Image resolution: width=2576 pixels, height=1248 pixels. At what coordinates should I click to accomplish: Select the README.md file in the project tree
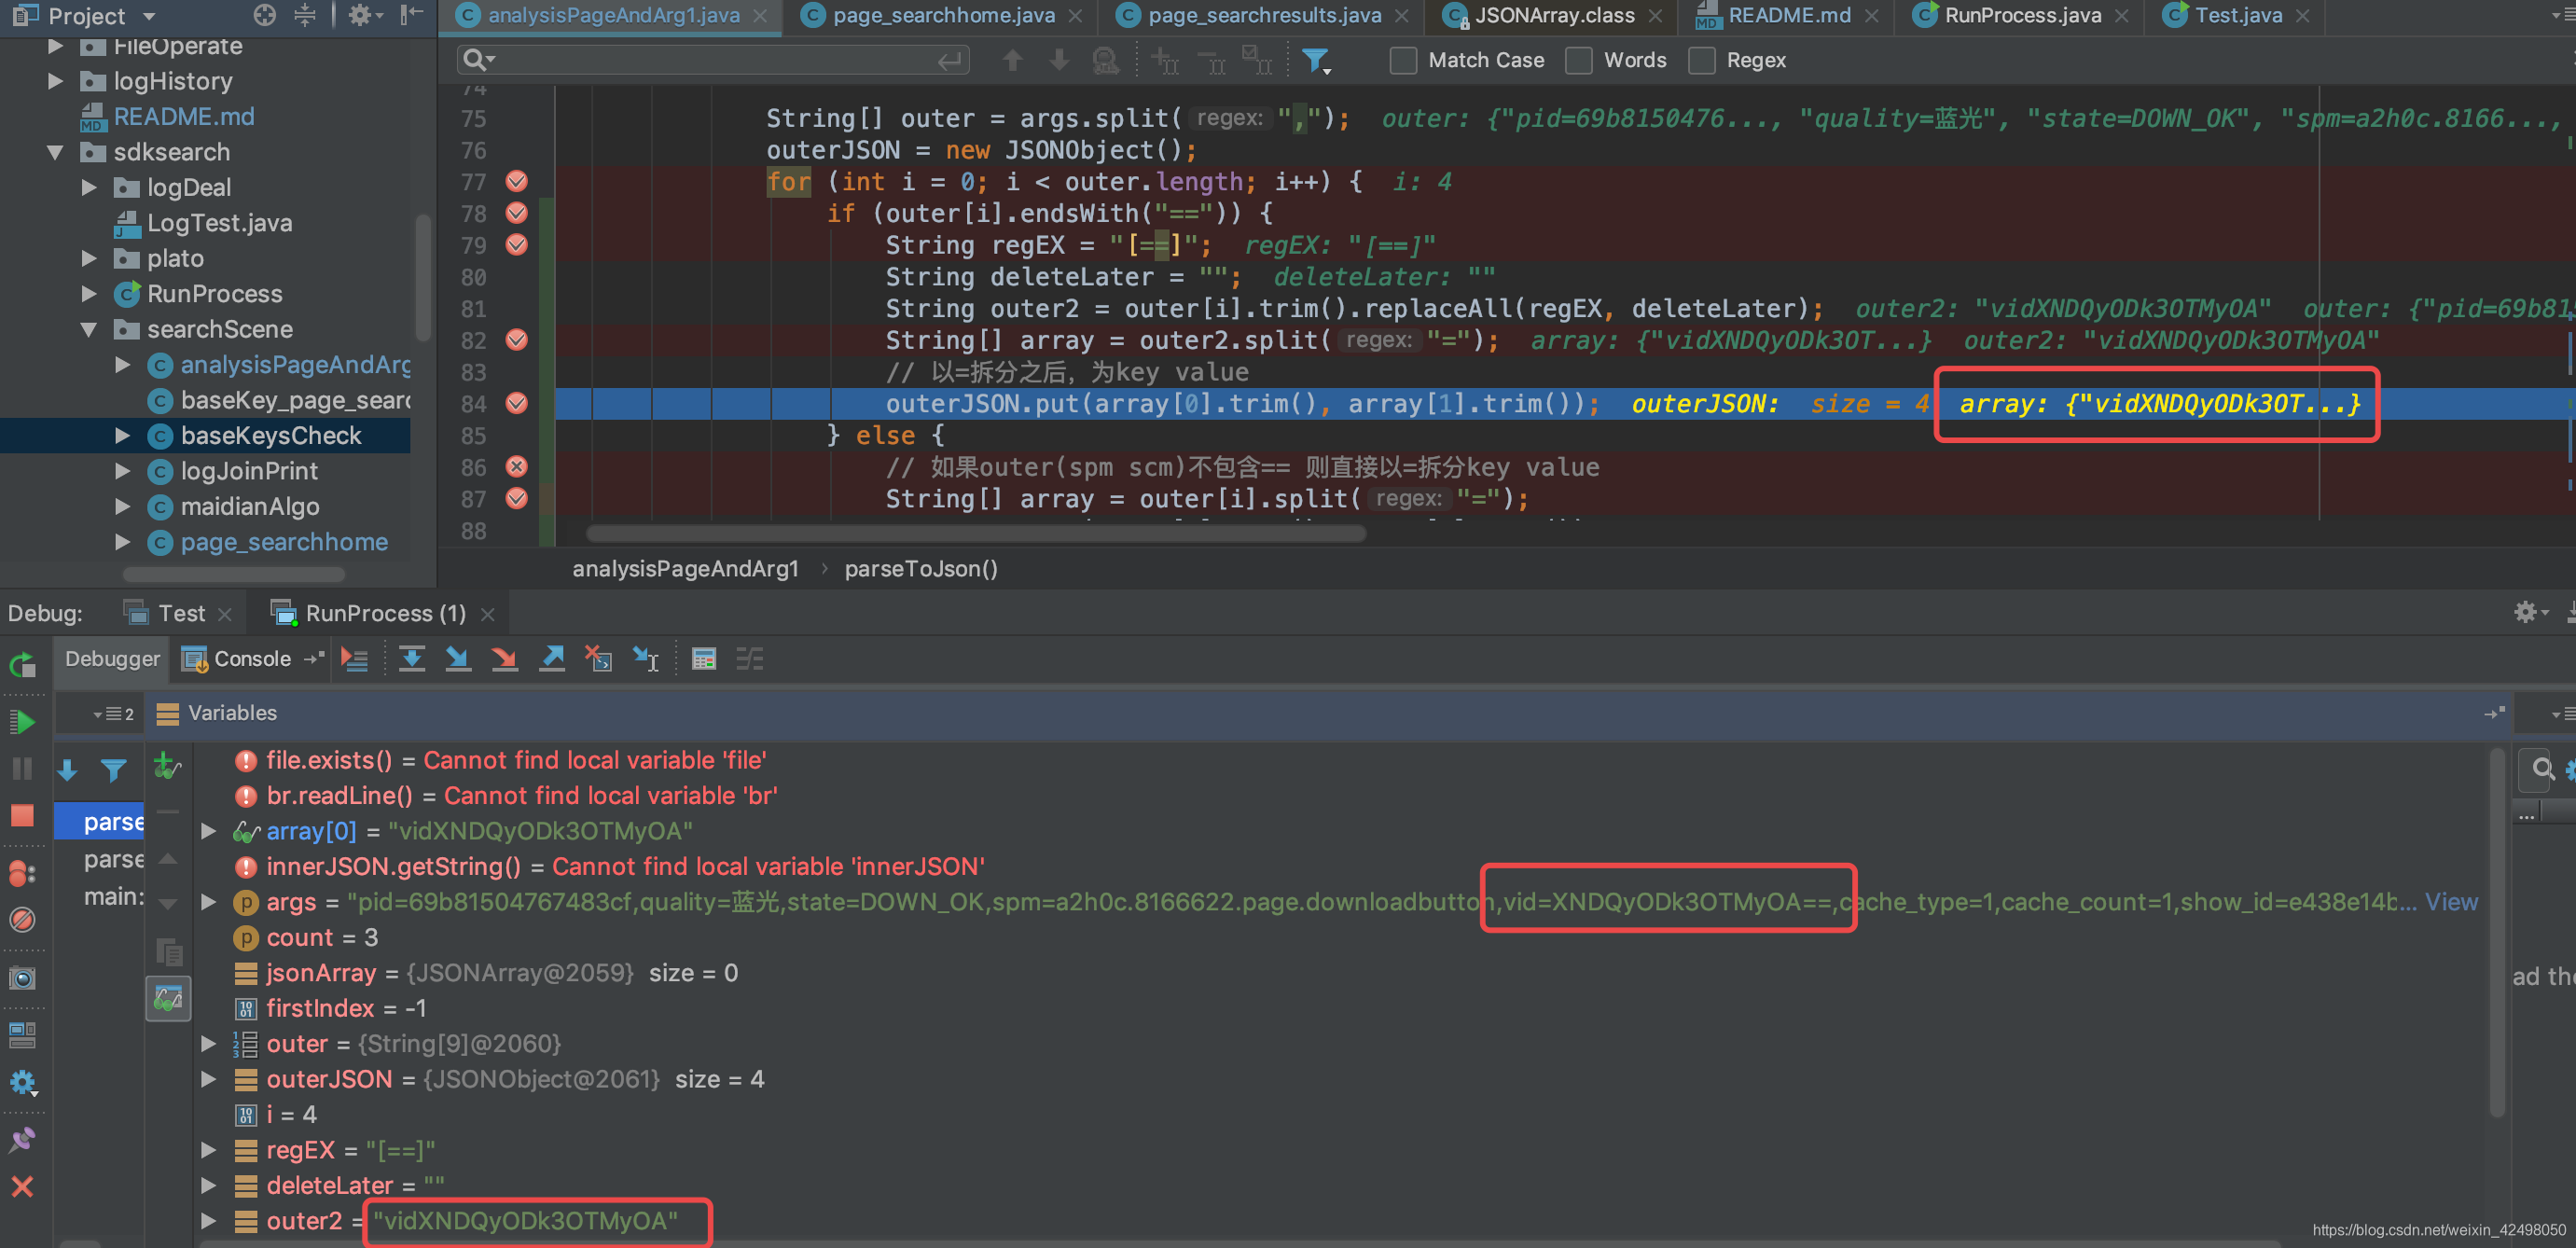click(x=183, y=117)
